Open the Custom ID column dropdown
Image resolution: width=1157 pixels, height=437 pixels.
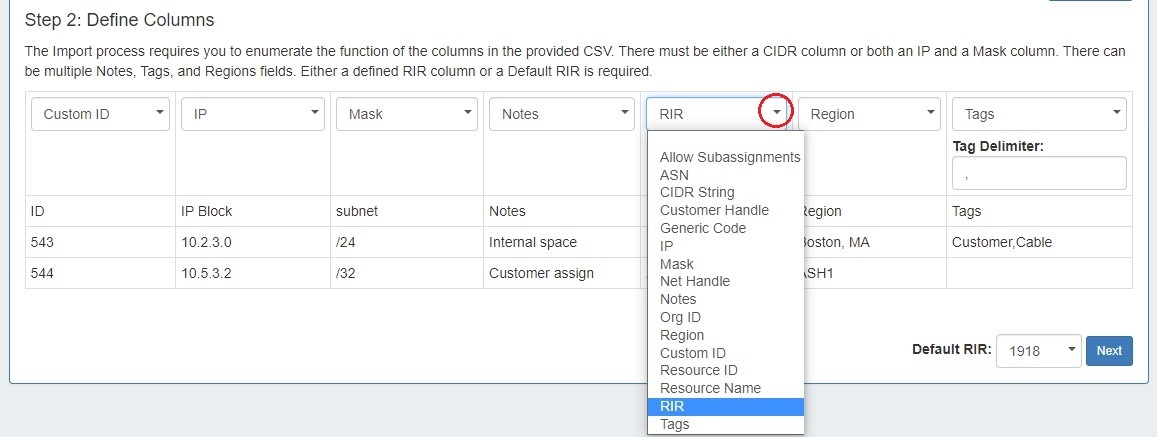click(100, 114)
